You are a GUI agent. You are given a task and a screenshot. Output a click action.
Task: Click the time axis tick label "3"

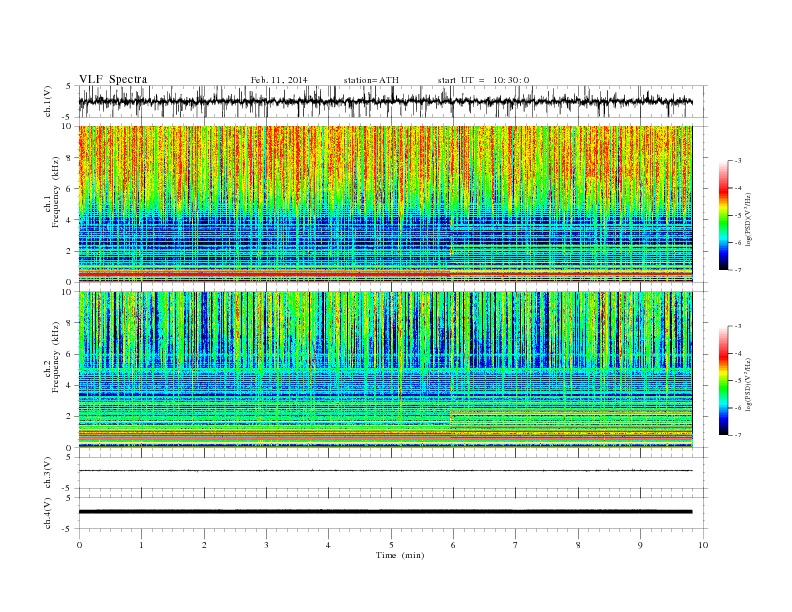(x=266, y=545)
